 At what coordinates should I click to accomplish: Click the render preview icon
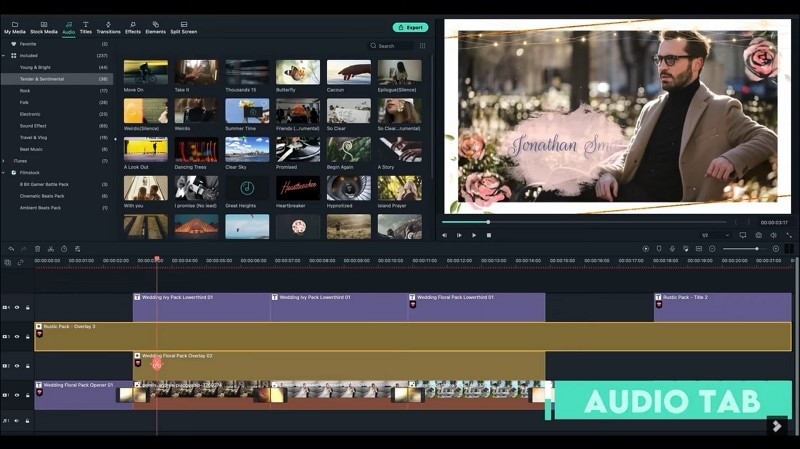click(x=645, y=248)
